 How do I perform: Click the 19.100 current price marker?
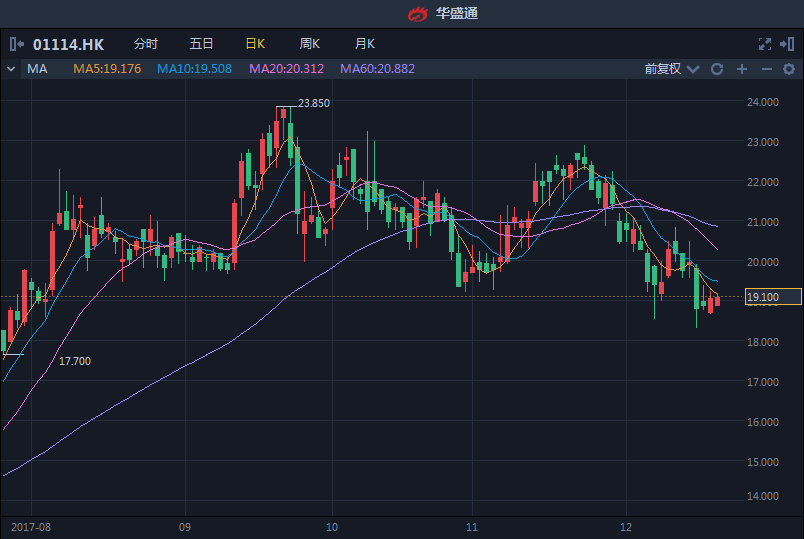[x=773, y=297]
